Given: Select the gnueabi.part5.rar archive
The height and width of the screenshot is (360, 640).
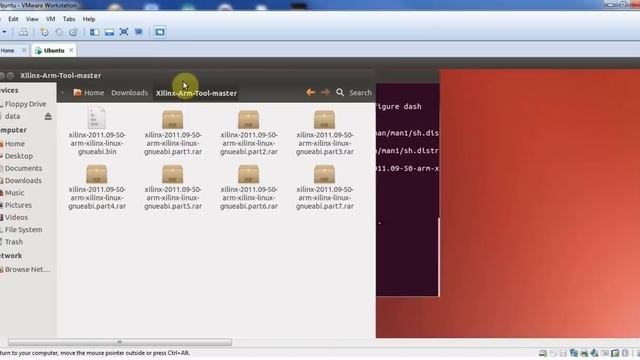Looking at the screenshot, I should pos(173,187).
